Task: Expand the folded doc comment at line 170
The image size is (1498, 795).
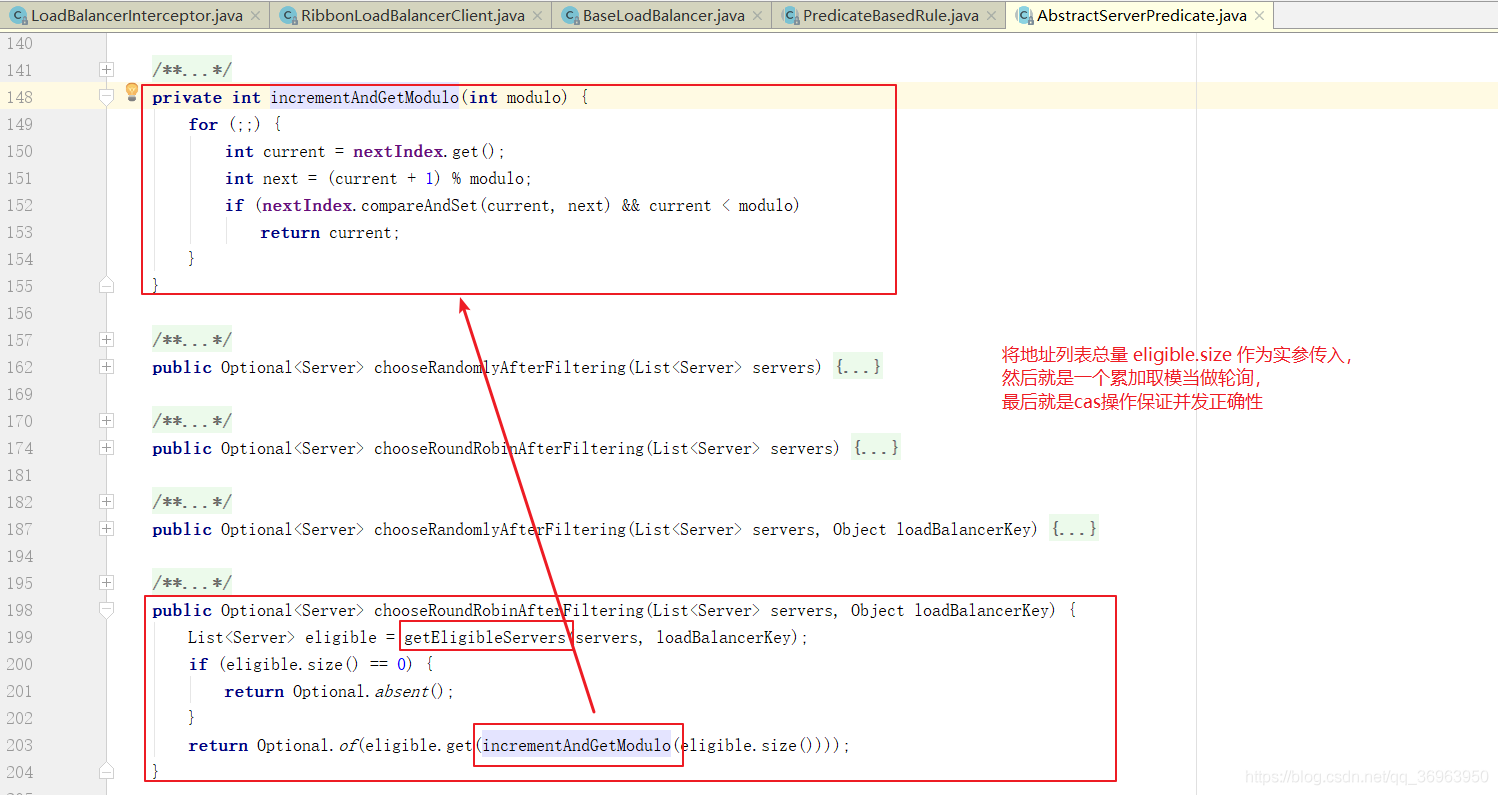Action: click(106, 421)
